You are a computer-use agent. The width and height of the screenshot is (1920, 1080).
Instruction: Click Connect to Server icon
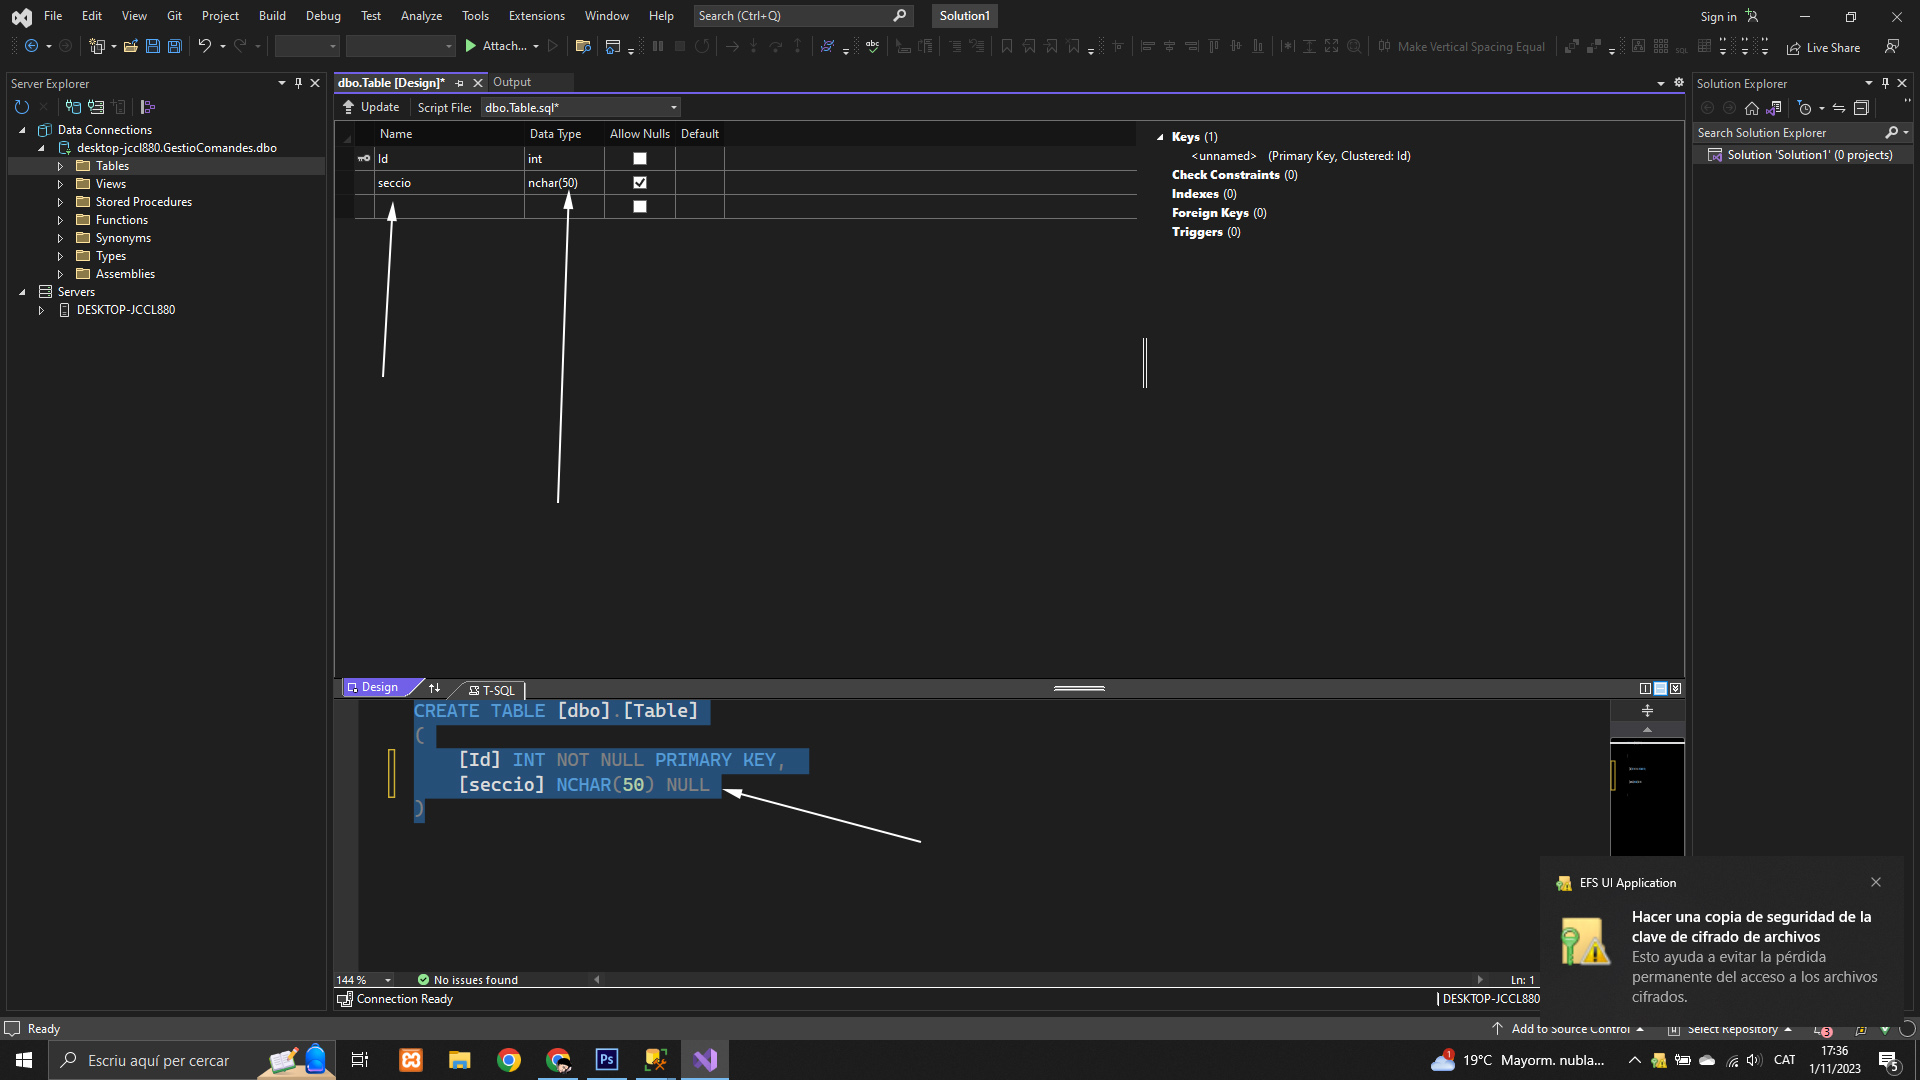tap(96, 107)
